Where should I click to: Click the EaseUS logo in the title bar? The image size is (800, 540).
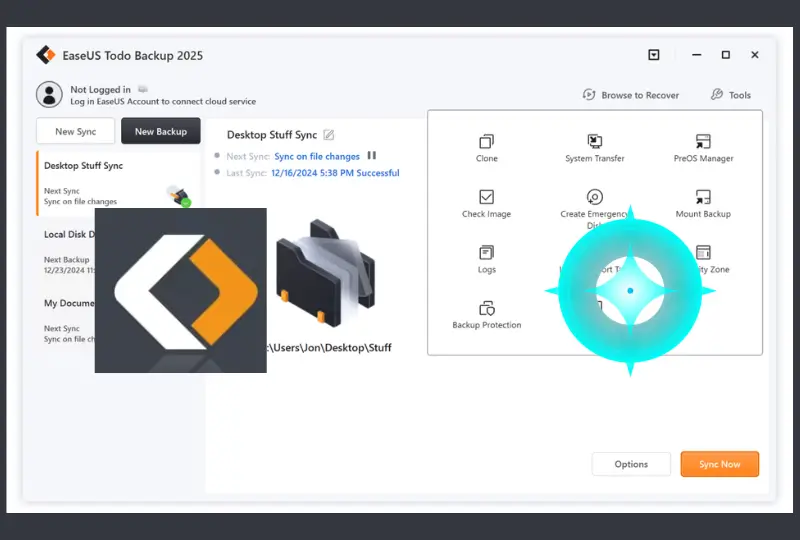point(46,55)
